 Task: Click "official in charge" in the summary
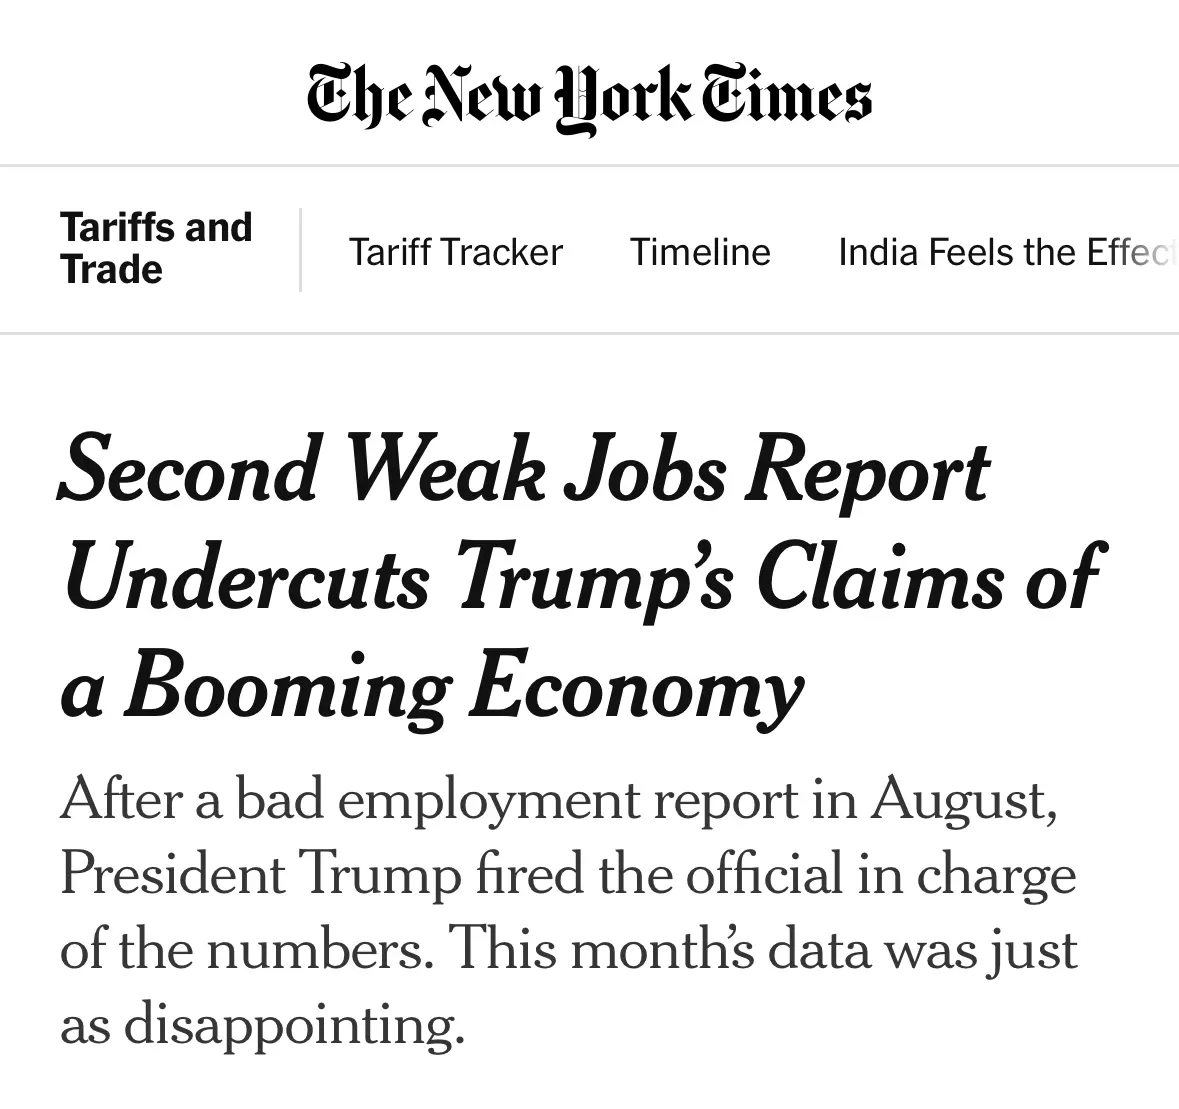(880, 875)
